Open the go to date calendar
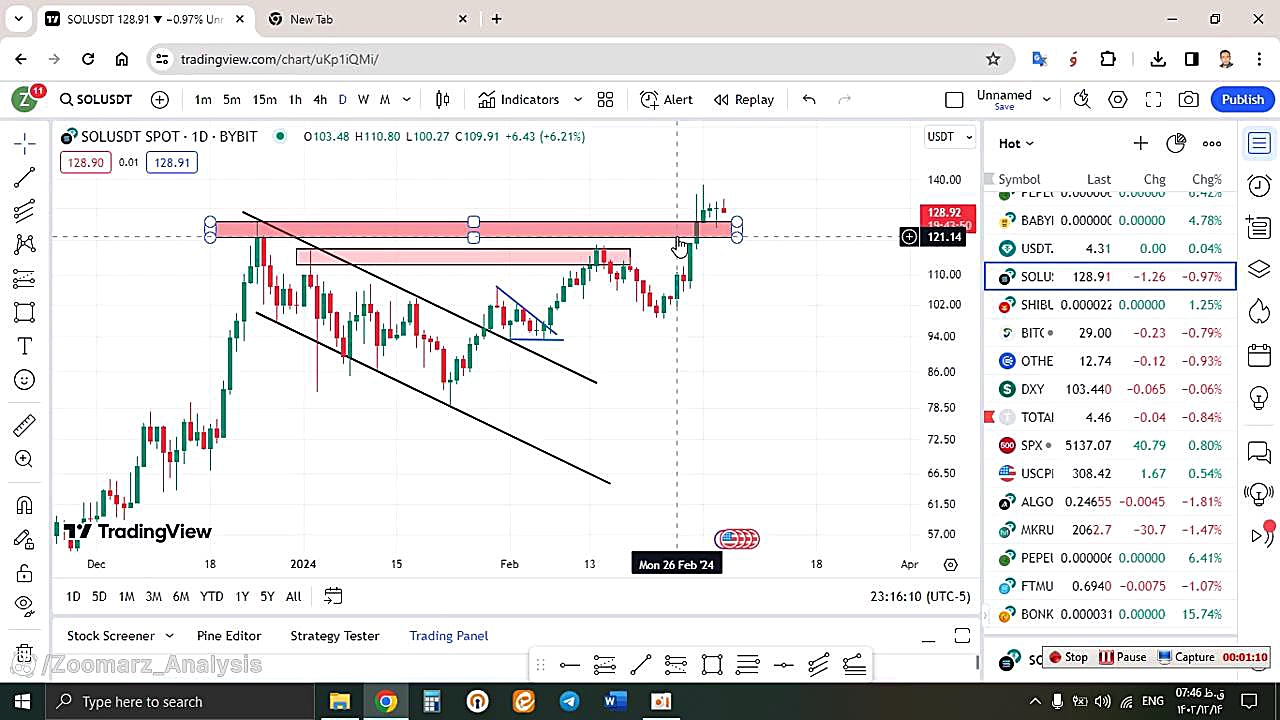The height and width of the screenshot is (720, 1280). pyautogui.click(x=333, y=596)
